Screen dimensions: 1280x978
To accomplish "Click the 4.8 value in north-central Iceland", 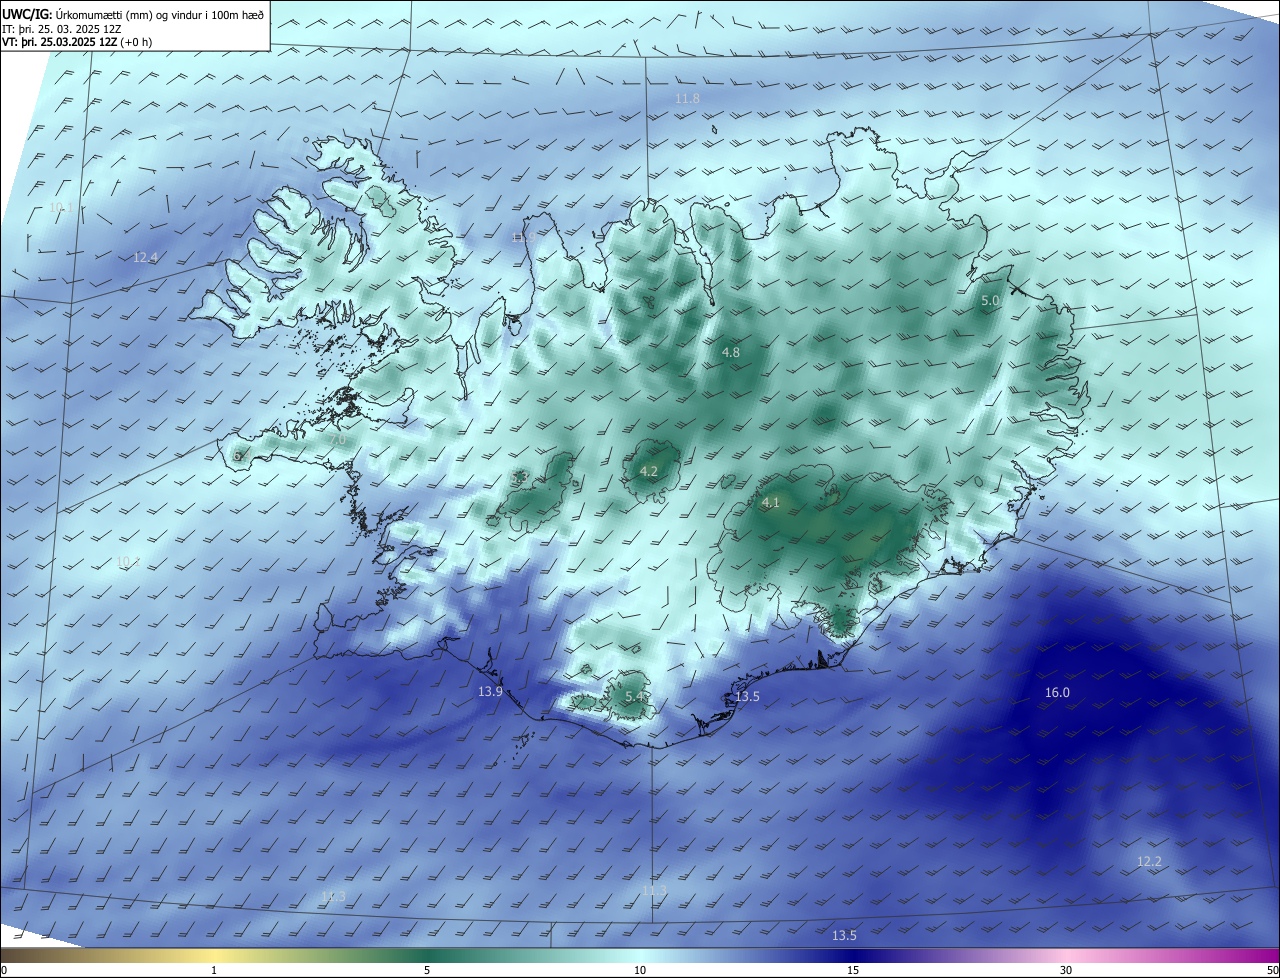I will tap(730, 353).
